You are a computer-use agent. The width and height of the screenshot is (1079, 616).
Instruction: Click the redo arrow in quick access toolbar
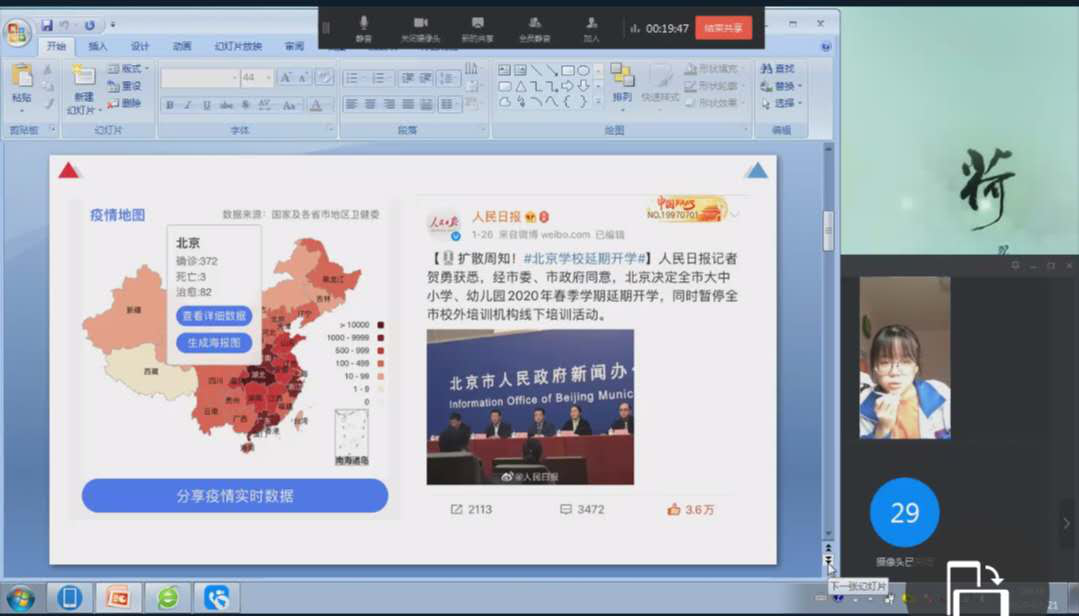[x=89, y=25]
